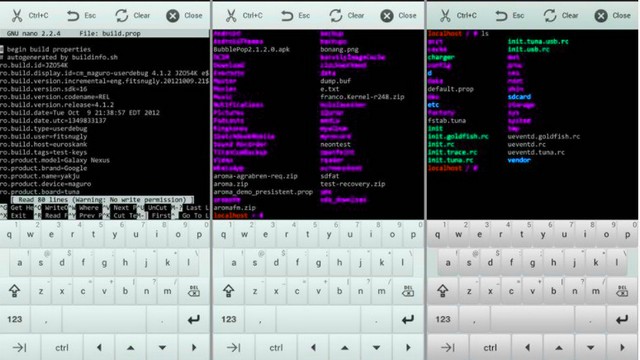Viewport: 640px width, 360px height.
Task: Tap the 123 key on left keyboard
Action: pyautogui.click(x=15, y=319)
